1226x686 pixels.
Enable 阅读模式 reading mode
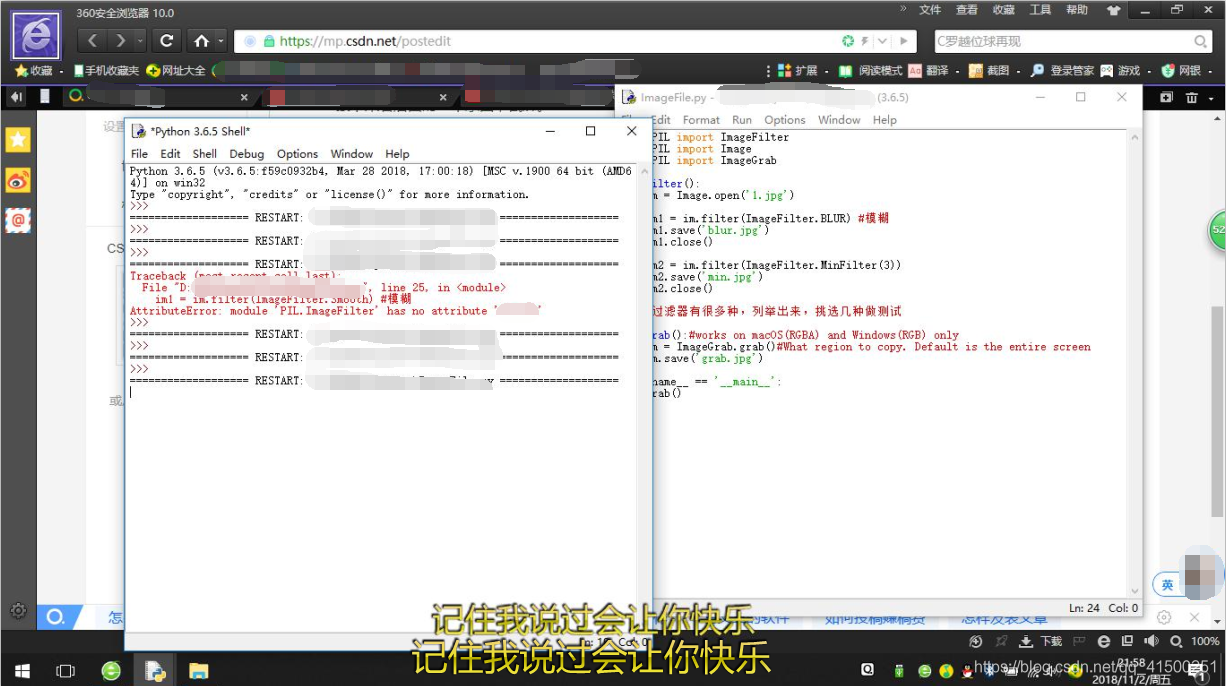pyautogui.click(x=871, y=71)
